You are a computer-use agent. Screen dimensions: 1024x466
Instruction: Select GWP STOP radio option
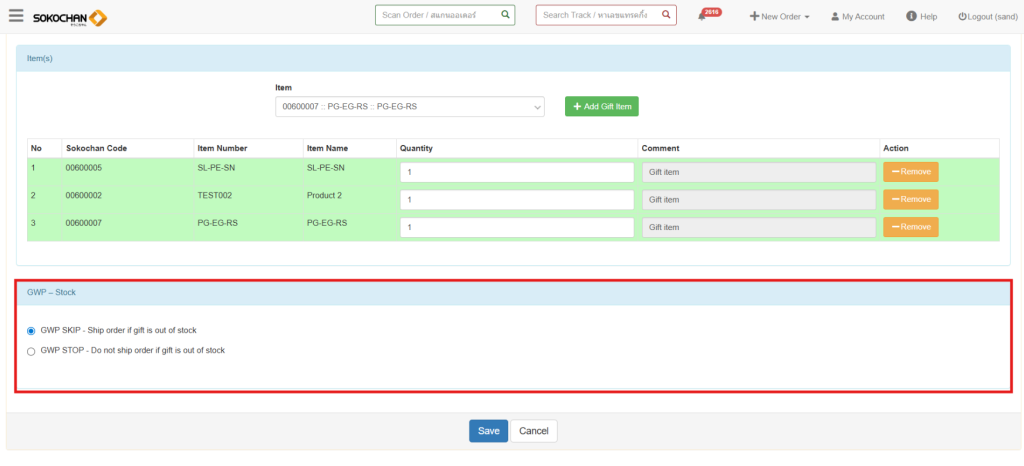[31, 351]
